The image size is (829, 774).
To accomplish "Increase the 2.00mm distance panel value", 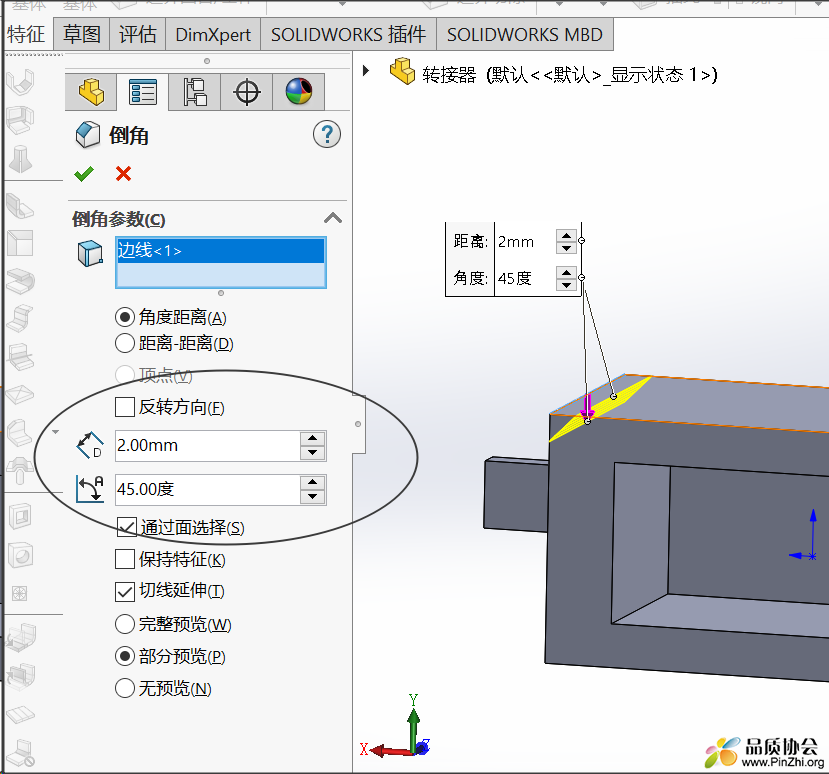I will (312, 438).
